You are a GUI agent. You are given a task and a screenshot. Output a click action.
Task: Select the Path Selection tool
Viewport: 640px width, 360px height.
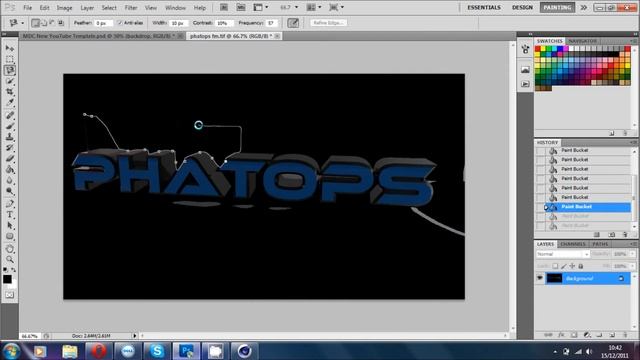click(10, 225)
